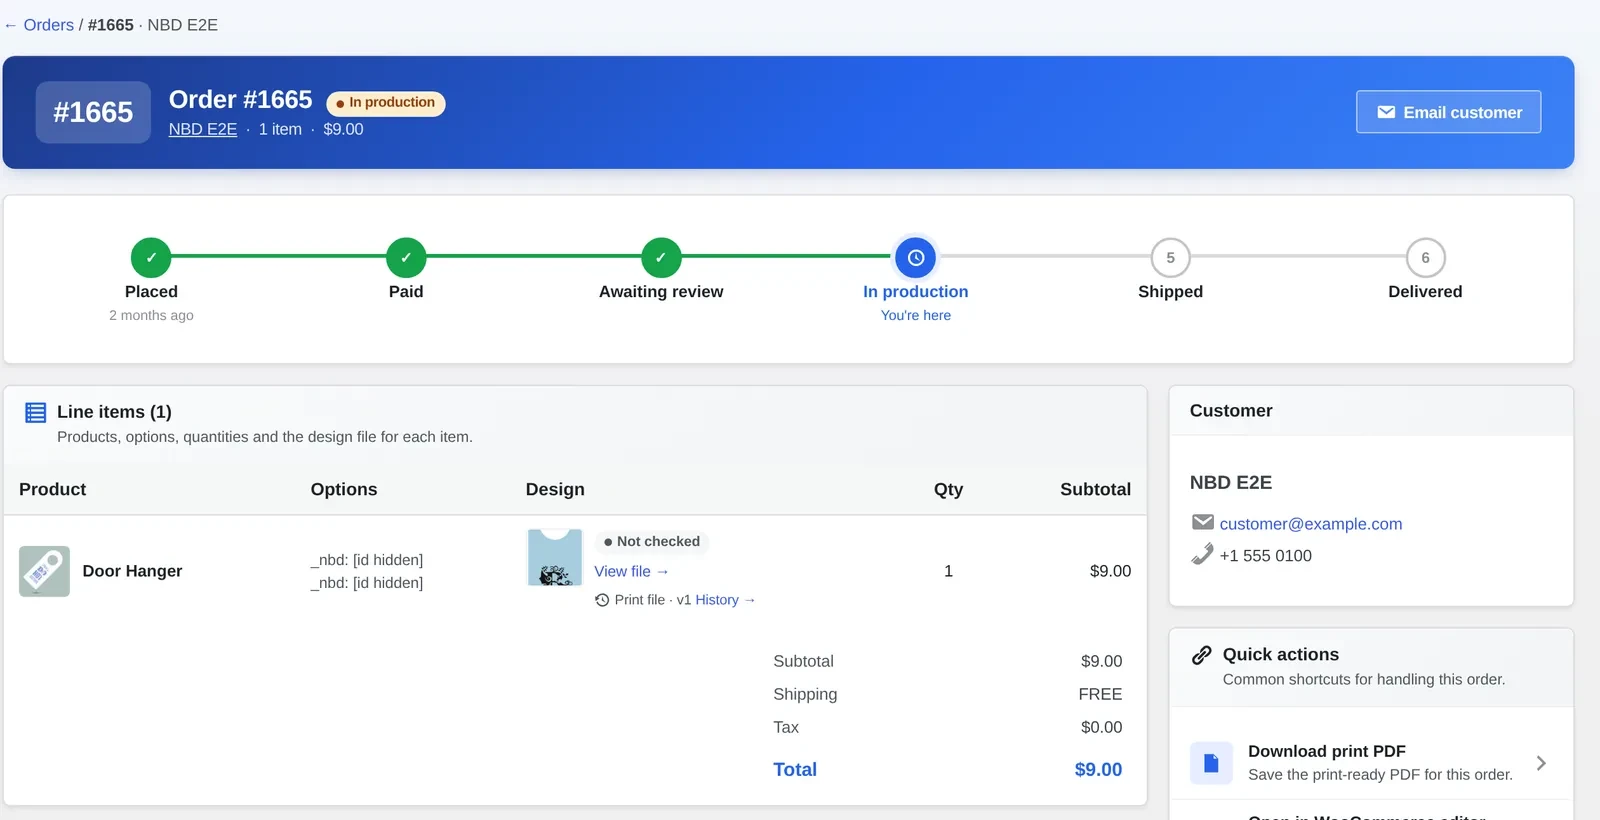Select the Awaiting review step checkmark

[661, 258]
